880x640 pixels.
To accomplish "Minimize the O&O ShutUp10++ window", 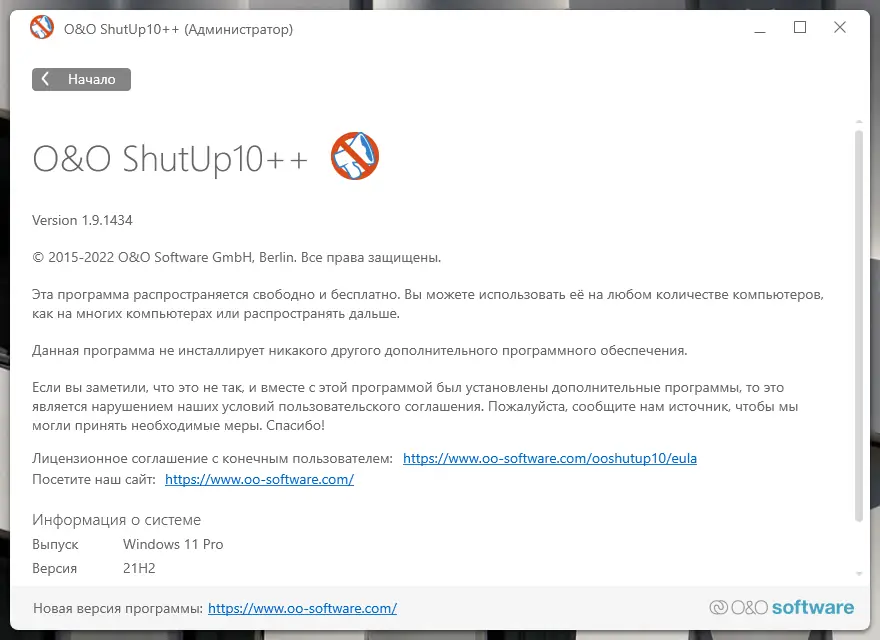I will pos(760,28).
